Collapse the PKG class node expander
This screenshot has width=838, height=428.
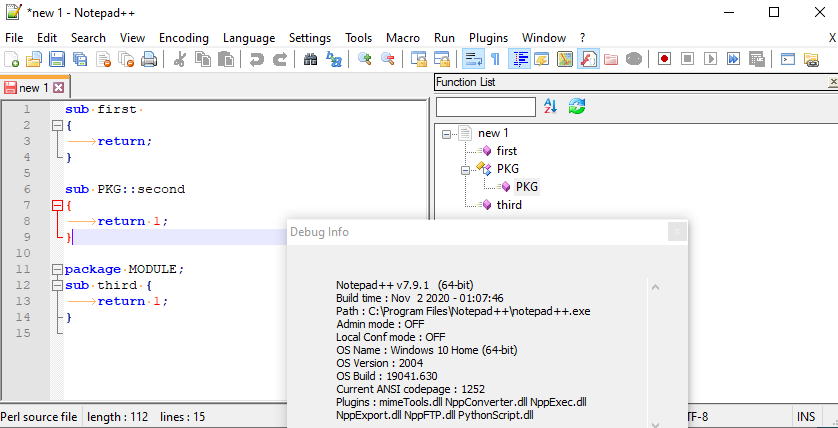click(465, 170)
